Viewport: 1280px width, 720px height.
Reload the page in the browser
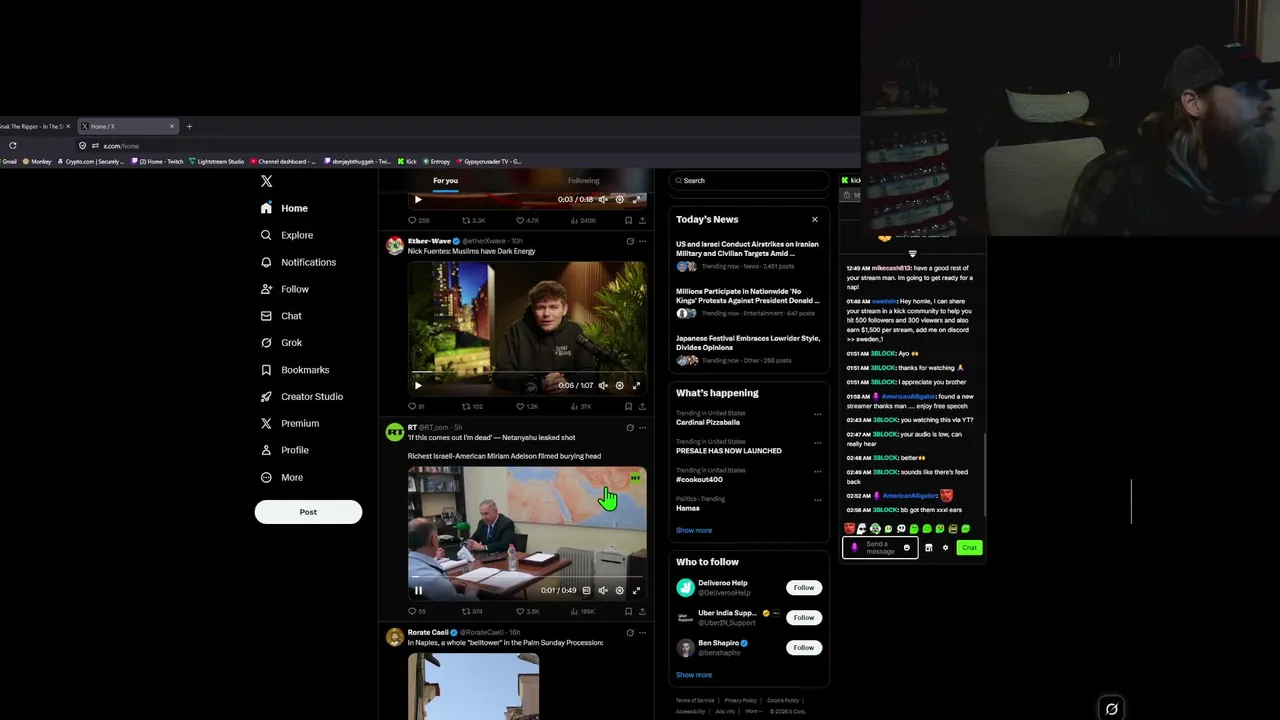click(x=13, y=146)
